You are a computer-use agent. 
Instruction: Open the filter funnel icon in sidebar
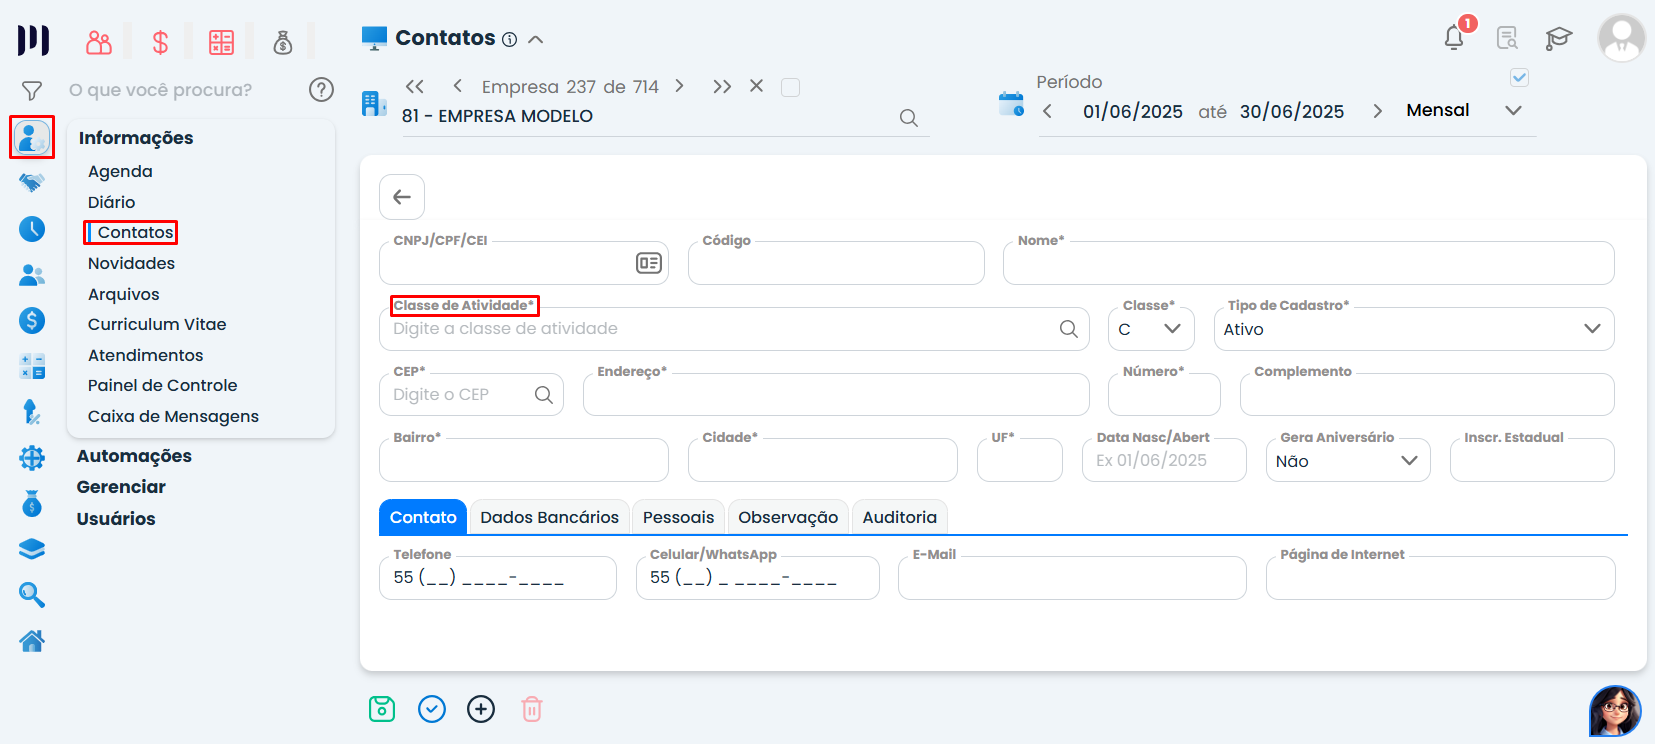click(32, 91)
